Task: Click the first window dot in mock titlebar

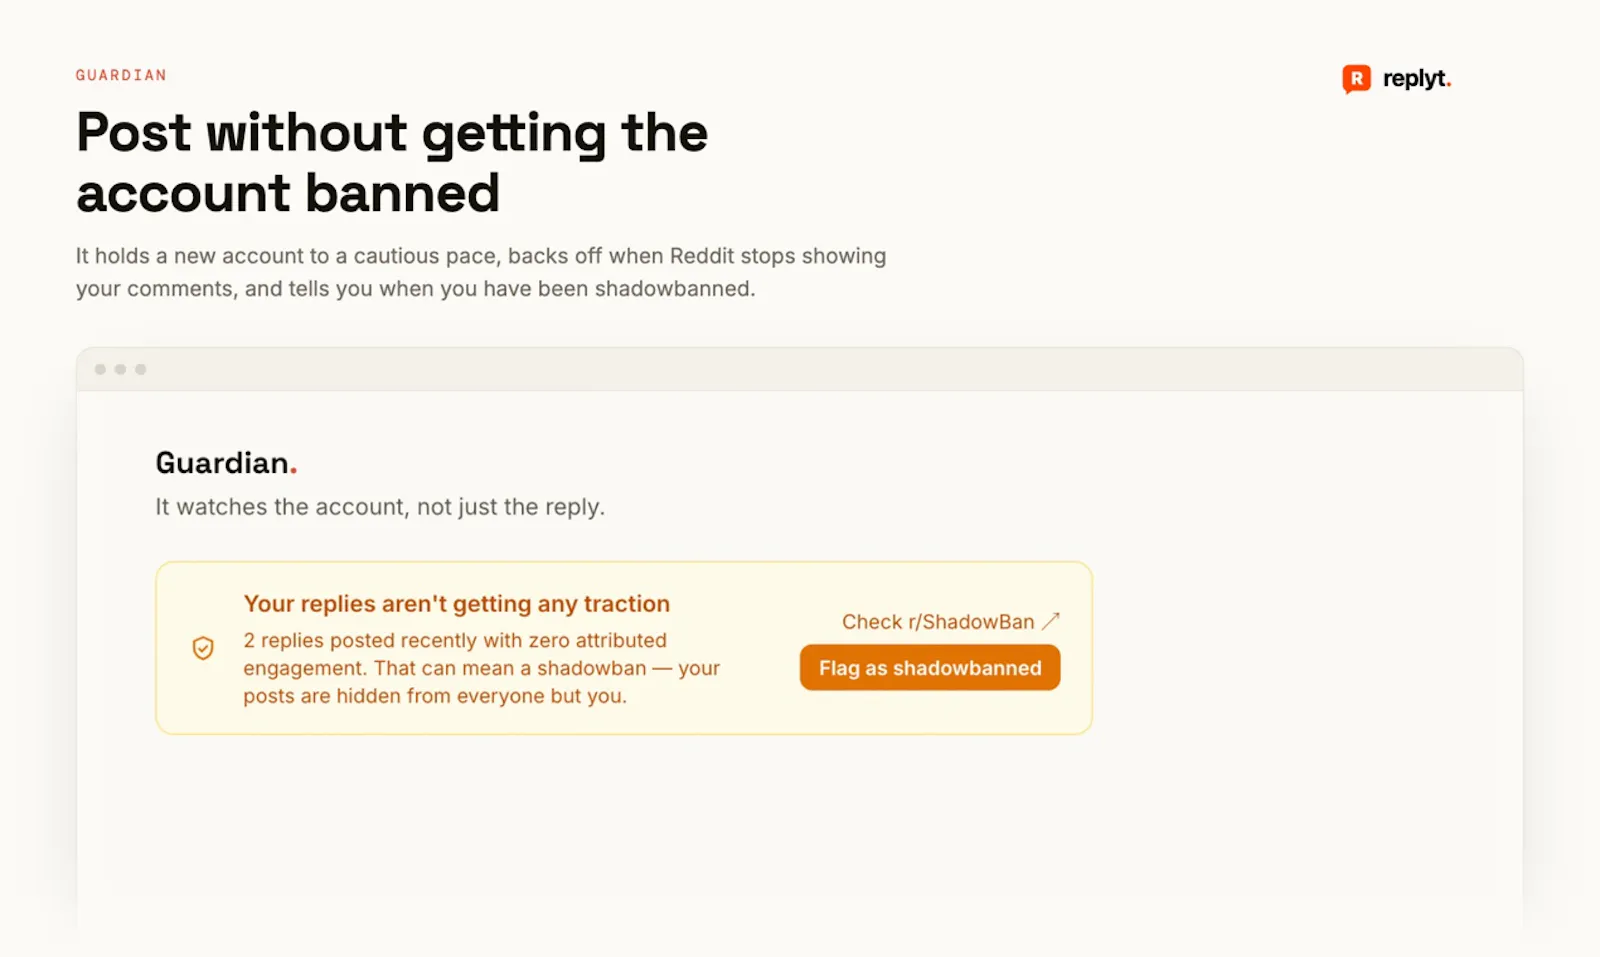Action: 100,369
